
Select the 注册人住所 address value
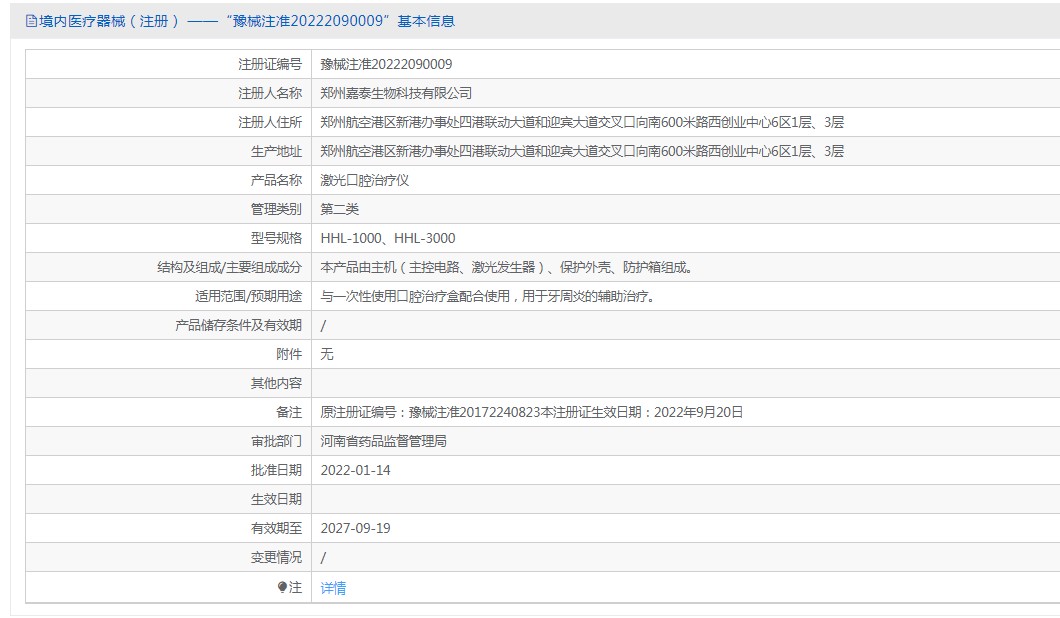(582, 122)
